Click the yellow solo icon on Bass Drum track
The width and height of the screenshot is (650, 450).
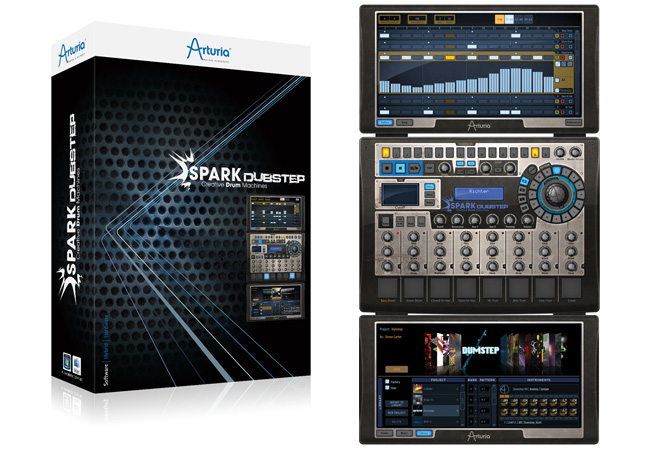(557, 36)
